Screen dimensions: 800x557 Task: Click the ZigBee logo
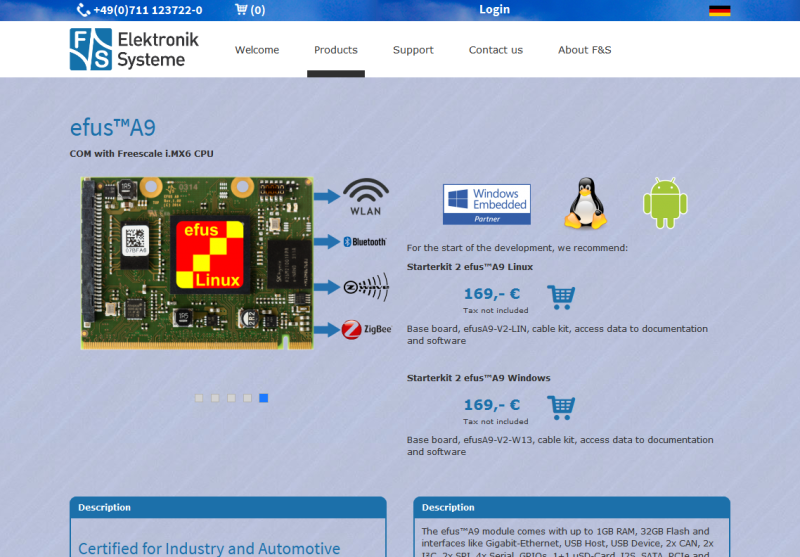click(366, 330)
